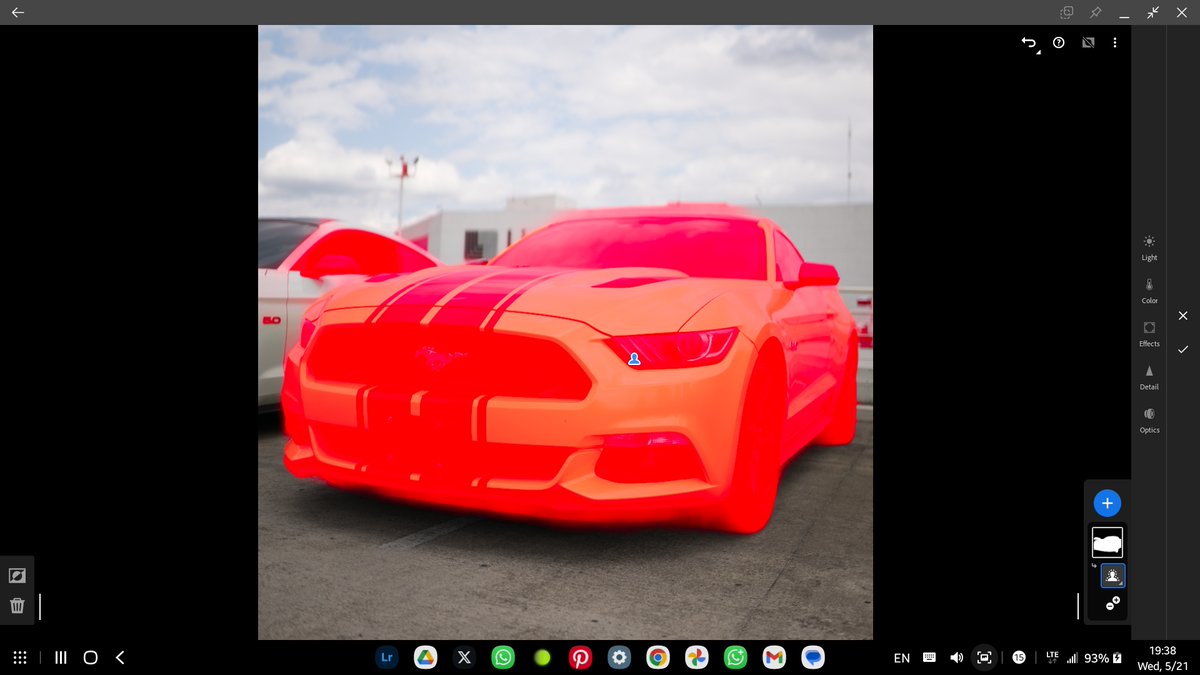Screen dimensions: 1200x675
Task: Delete the mask with trash icon
Action: pyautogui.click(x=17, y=605)
